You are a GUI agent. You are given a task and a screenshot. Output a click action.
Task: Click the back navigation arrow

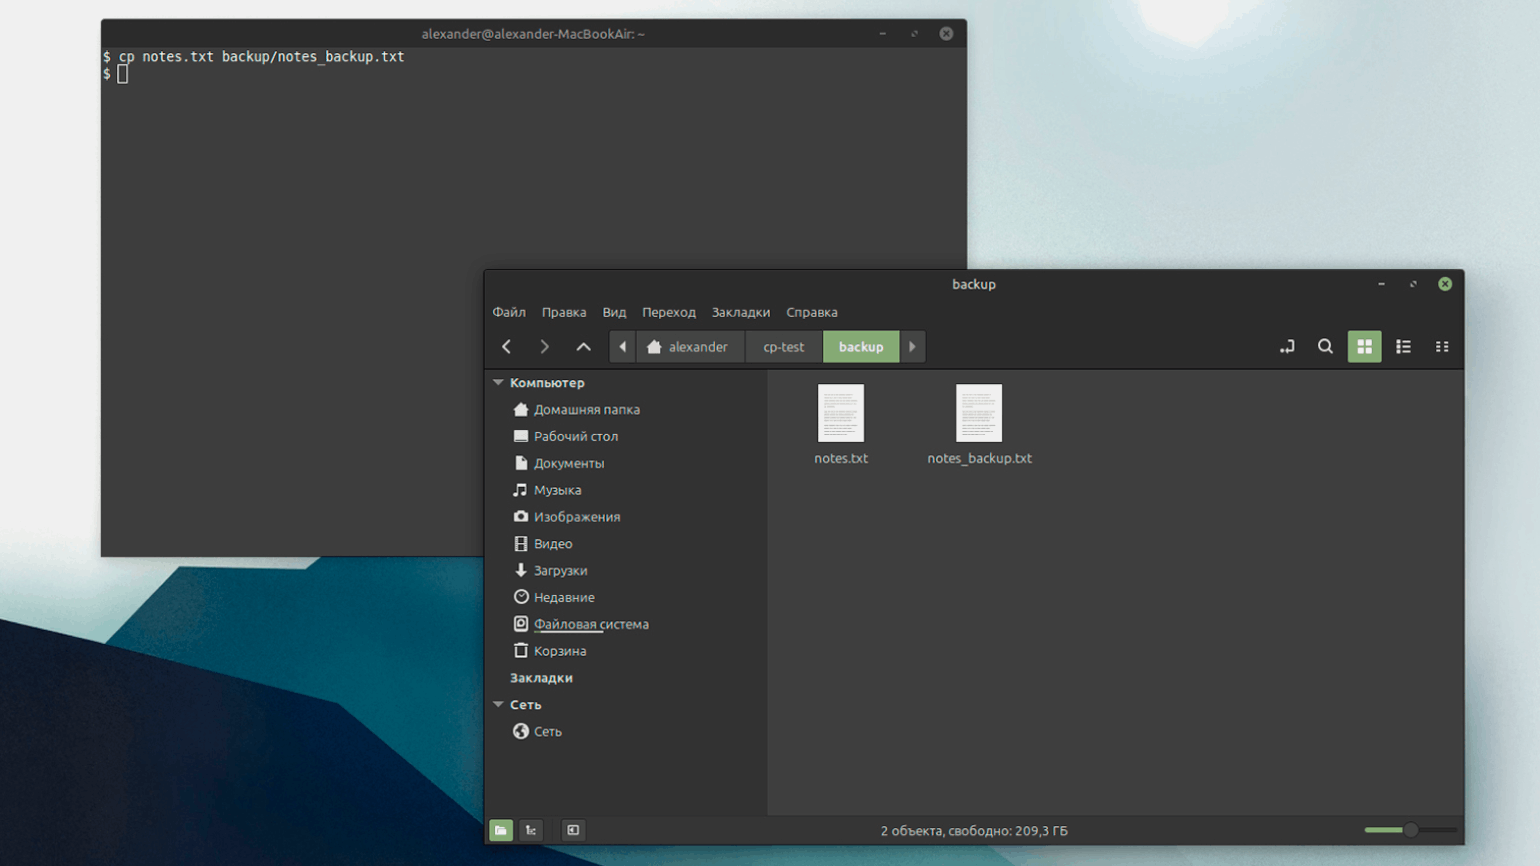tap(507, 347)
